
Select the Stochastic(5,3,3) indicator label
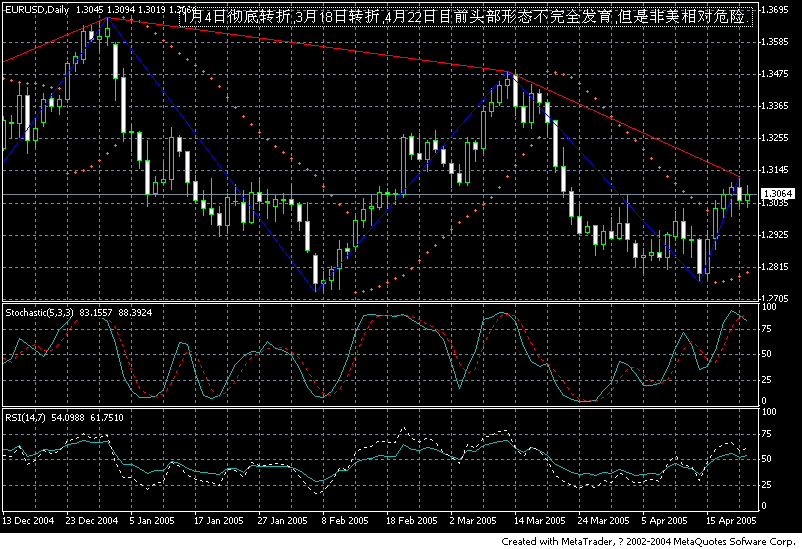point(39,313)
